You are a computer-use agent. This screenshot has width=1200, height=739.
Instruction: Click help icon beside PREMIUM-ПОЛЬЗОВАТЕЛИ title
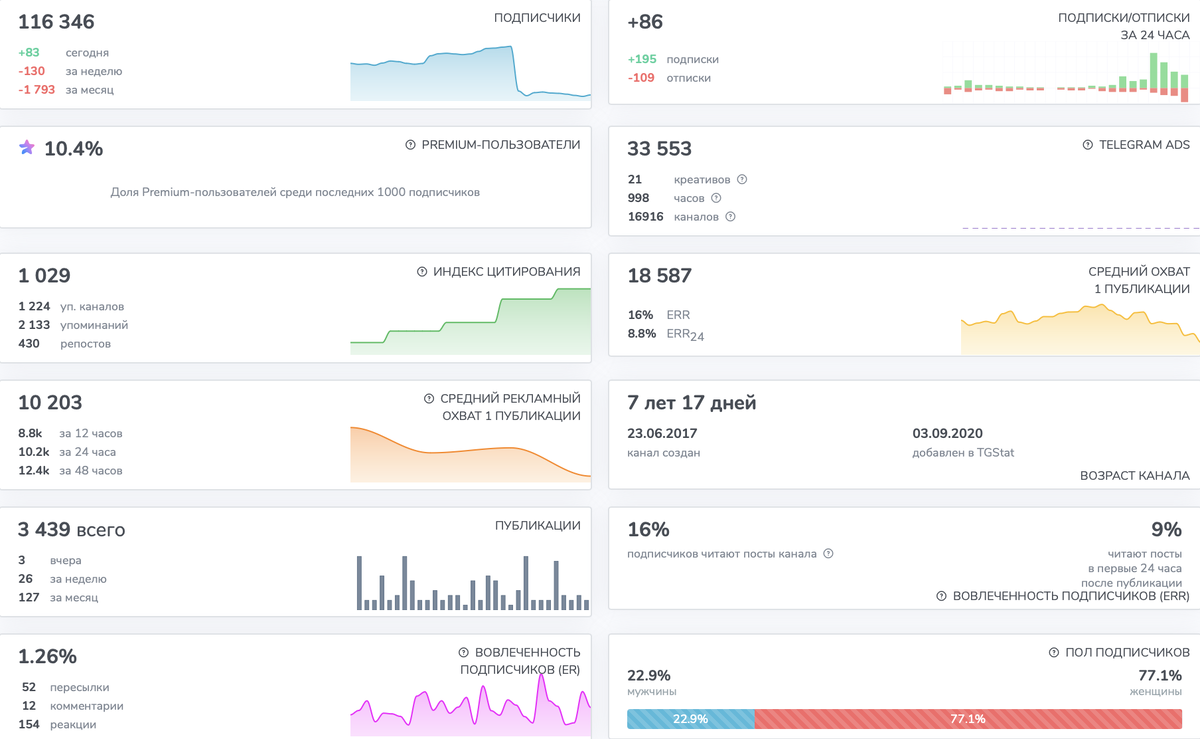click(410, 145)
